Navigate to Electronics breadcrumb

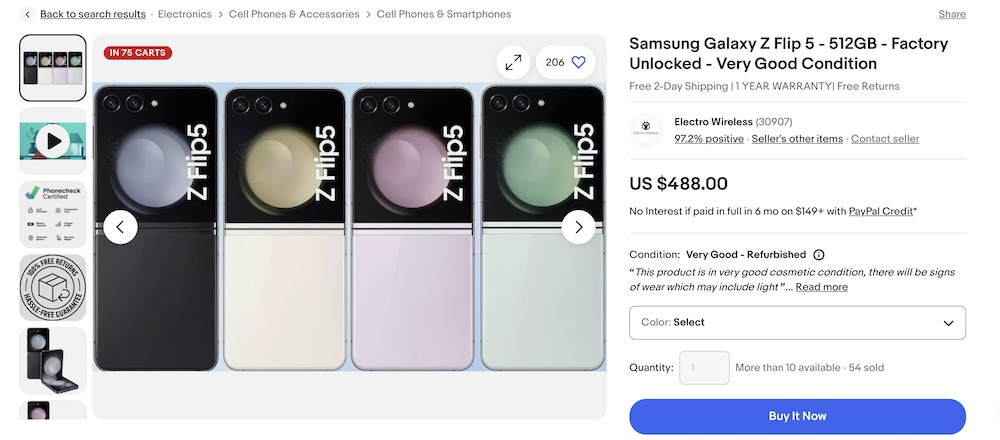point(185,15)
